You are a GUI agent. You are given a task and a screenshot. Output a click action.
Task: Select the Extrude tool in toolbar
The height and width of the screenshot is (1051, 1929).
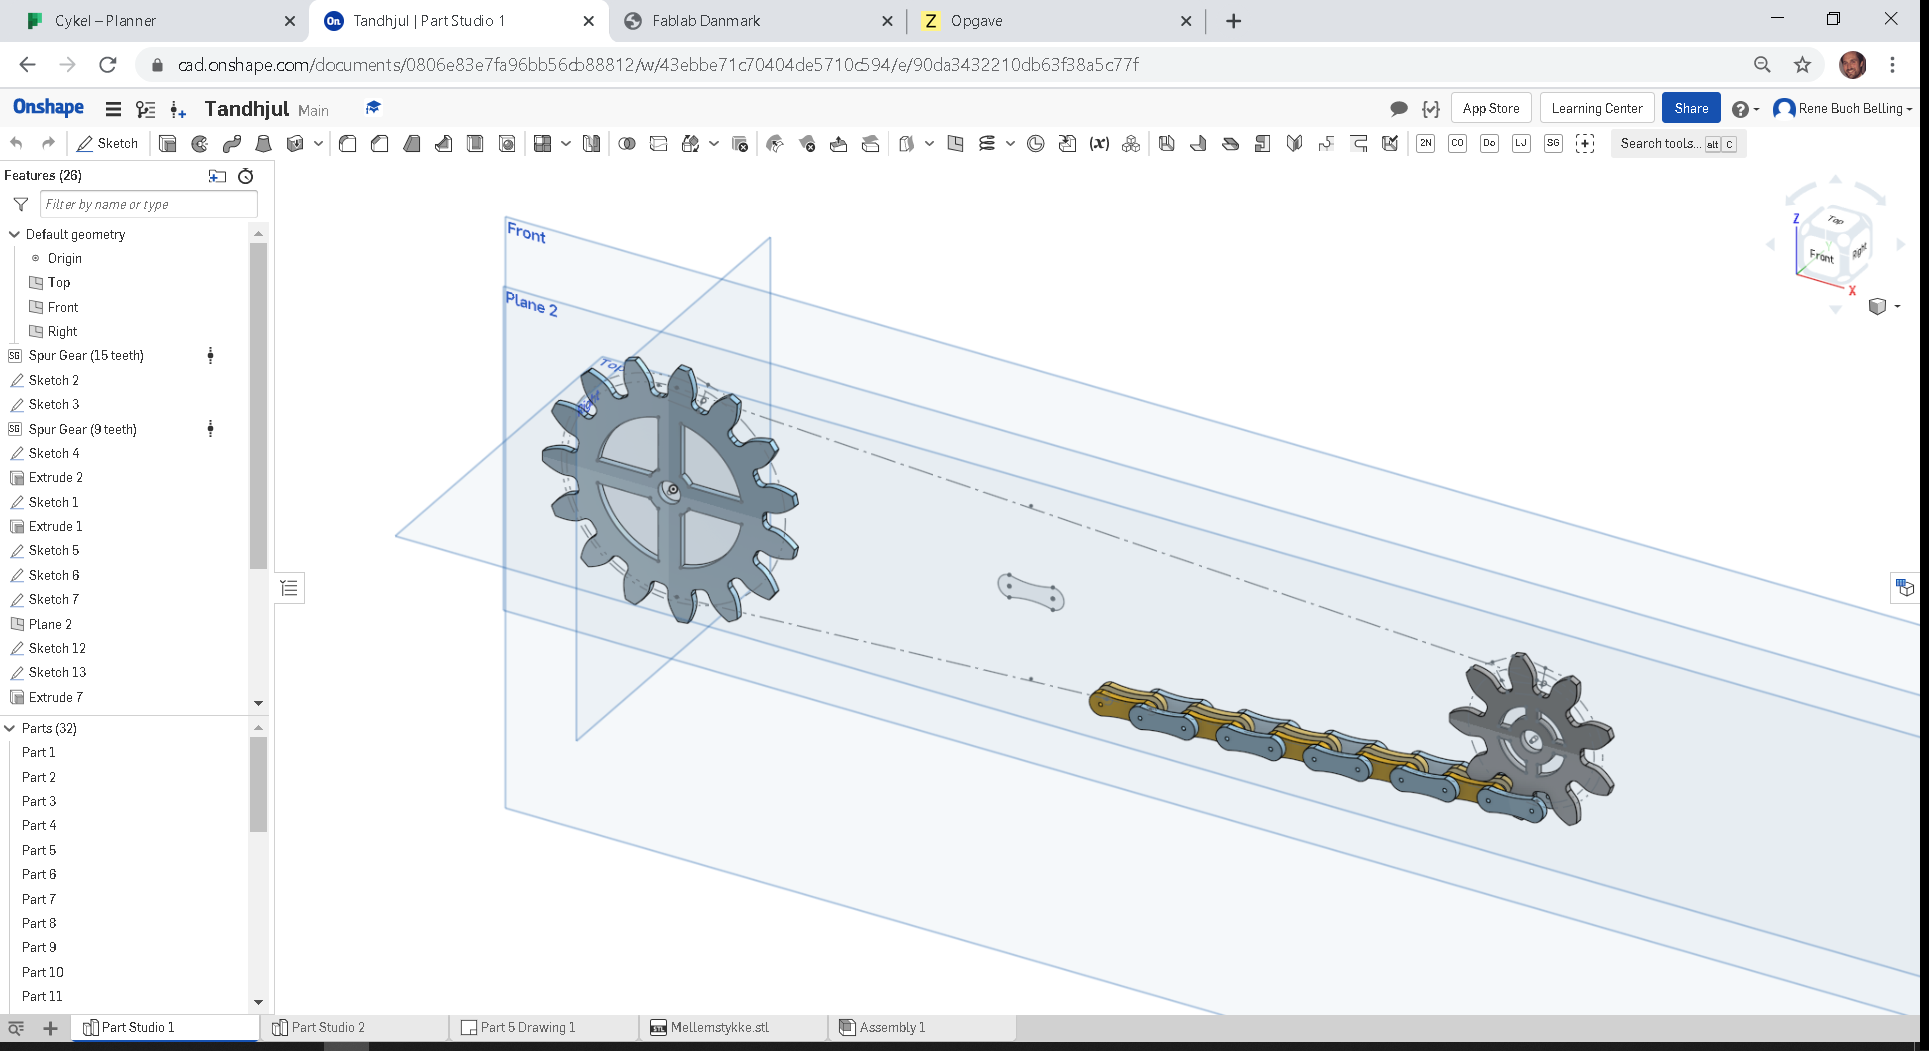(168, 144)
